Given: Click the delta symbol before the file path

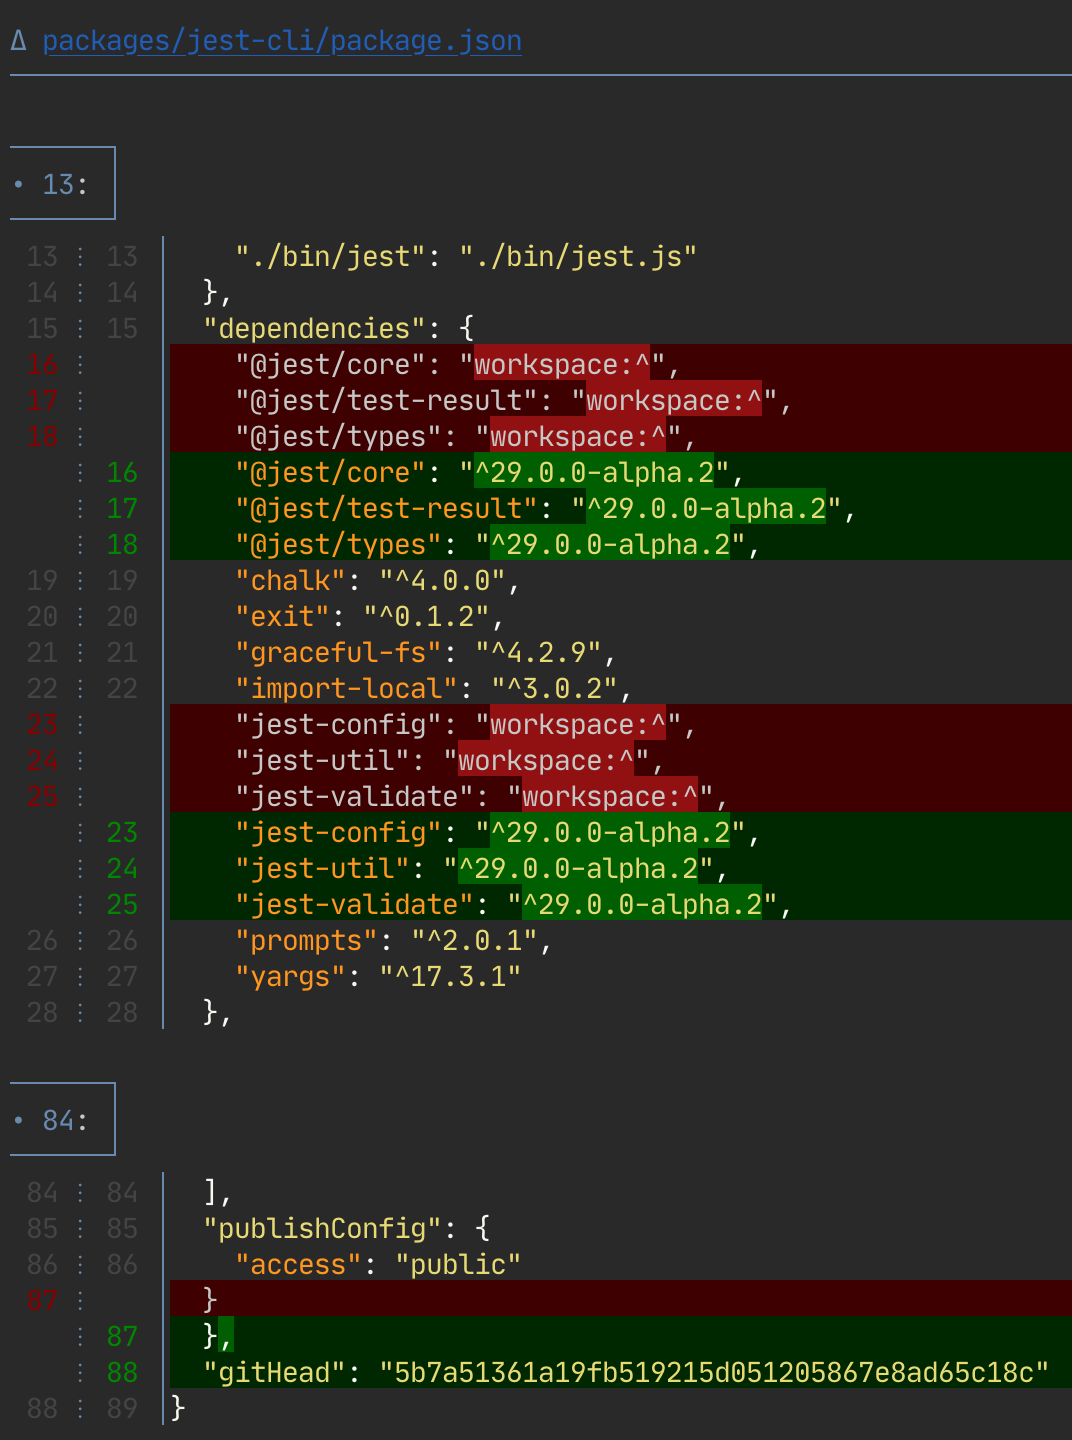Looking at the screenshot, I should point(18,41).
